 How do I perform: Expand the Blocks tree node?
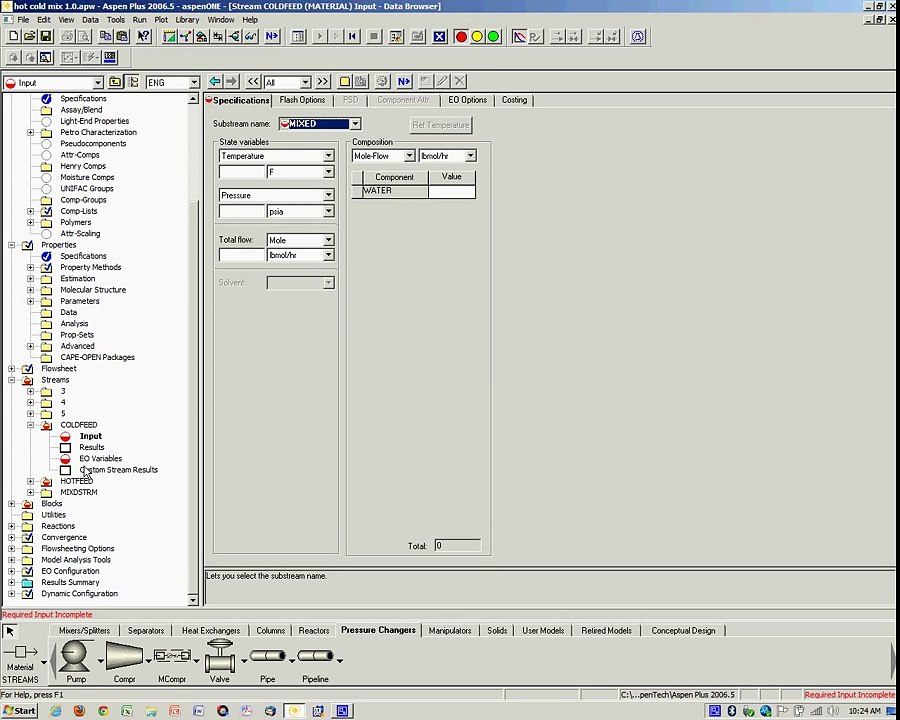tap(11, 504)
